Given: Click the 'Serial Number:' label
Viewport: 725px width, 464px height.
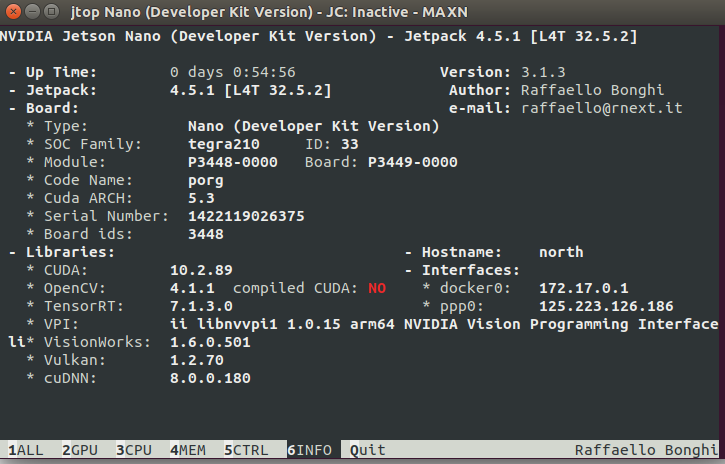Looking at the screenshot, I should click(106, 216).
